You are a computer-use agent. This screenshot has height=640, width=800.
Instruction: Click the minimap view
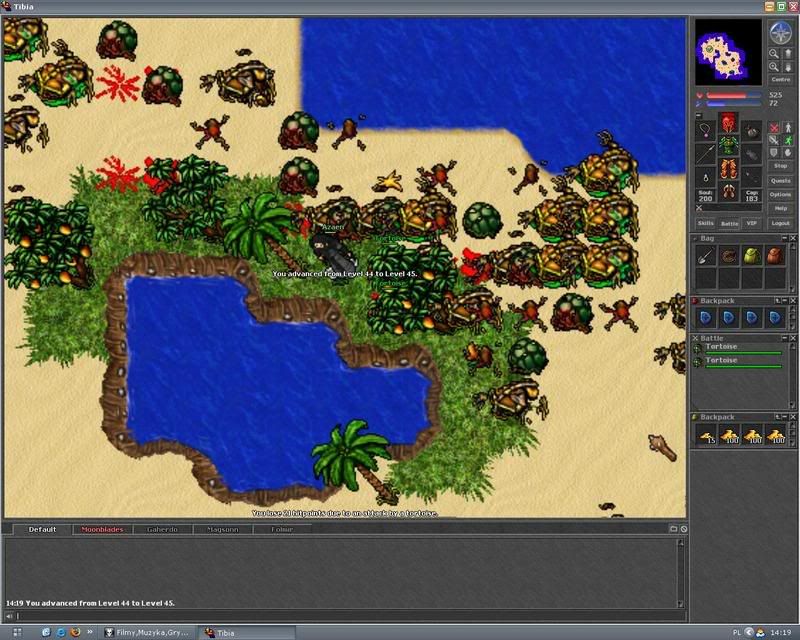729,51
